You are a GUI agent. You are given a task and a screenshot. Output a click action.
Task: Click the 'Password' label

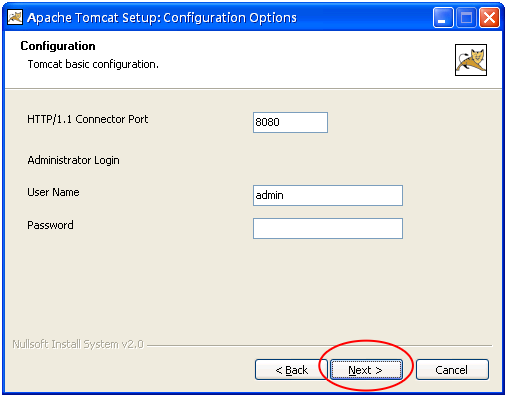tap(50, 225)
